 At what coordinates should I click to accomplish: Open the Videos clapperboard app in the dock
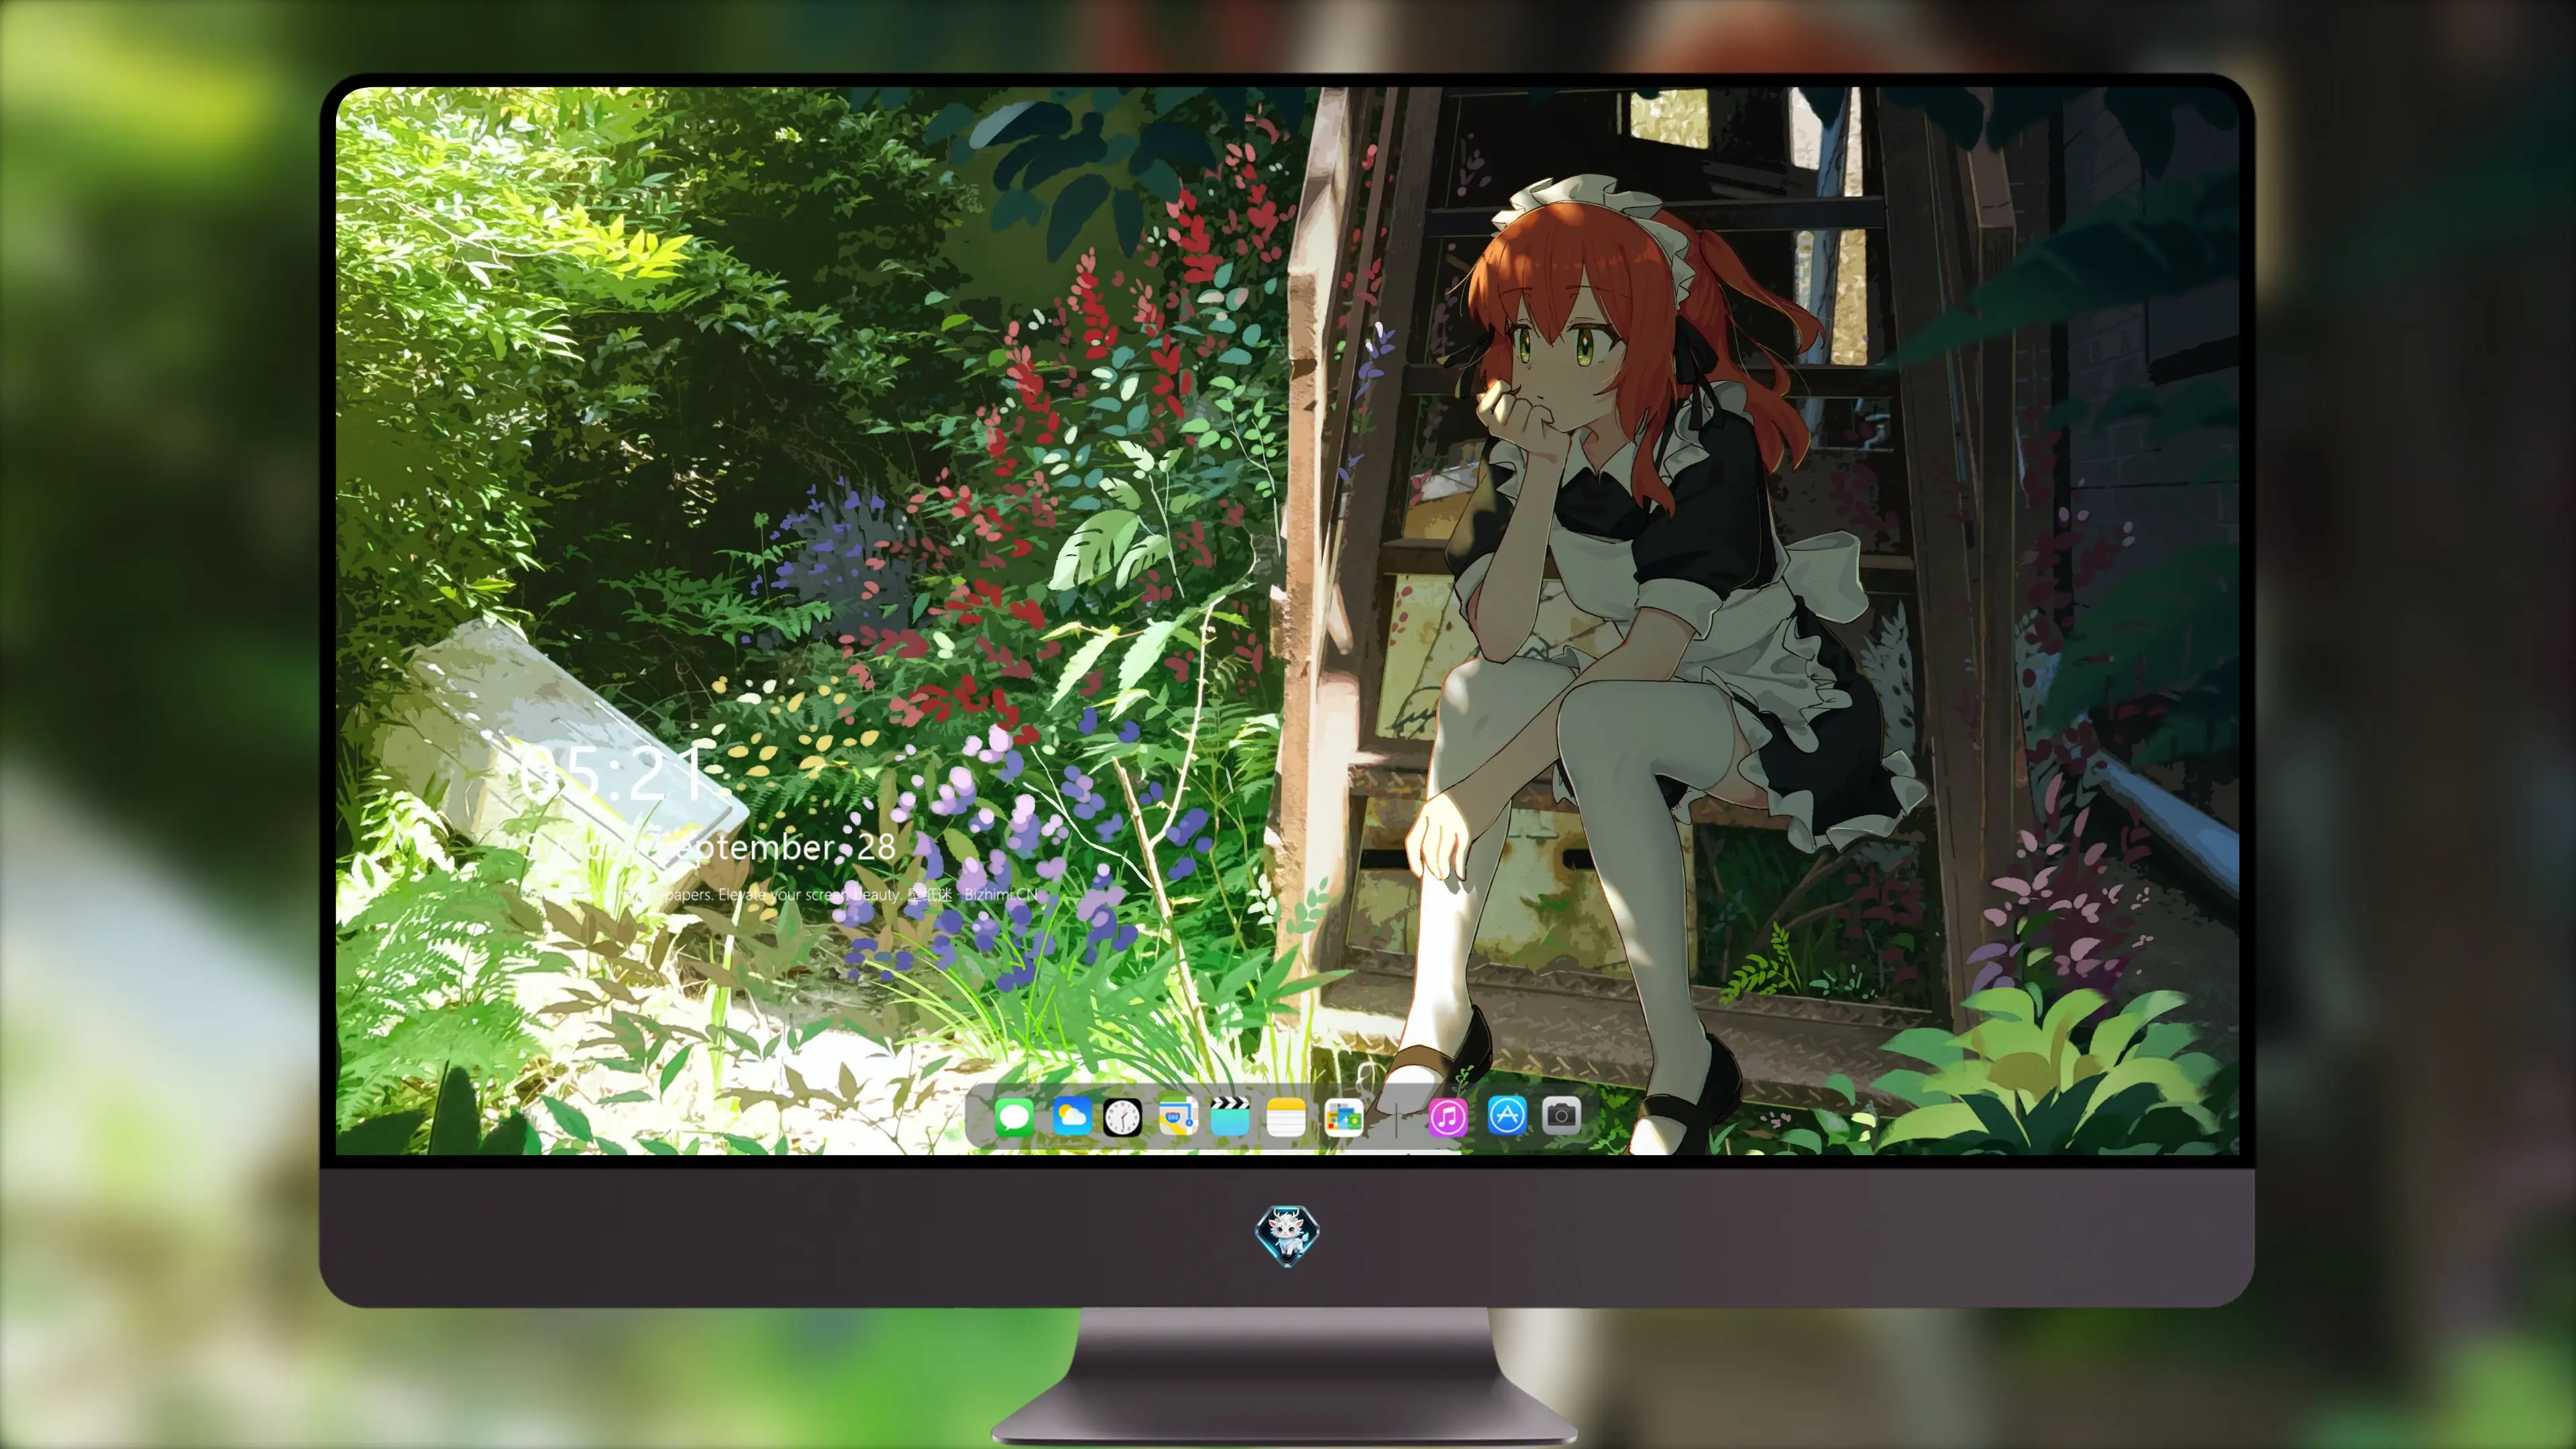point(1230,1116)
